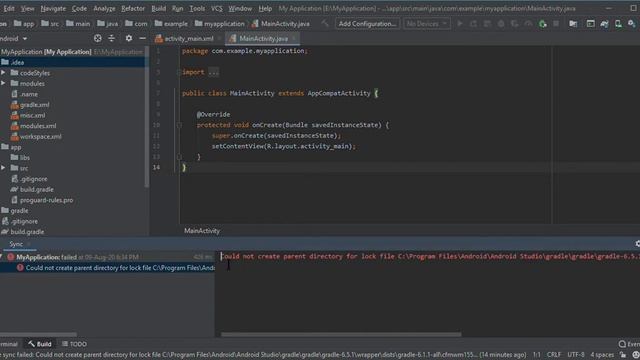This screenshot has height=360, width=640.
Task: Expand the modules folder
Action: pos(3,83)
